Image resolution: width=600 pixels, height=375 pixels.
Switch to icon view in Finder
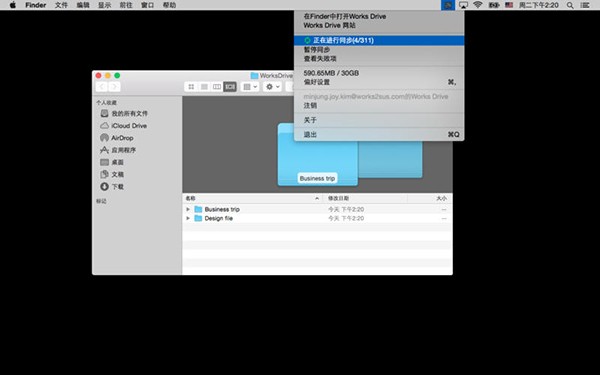pyautogui.click(x=191, y=87)
